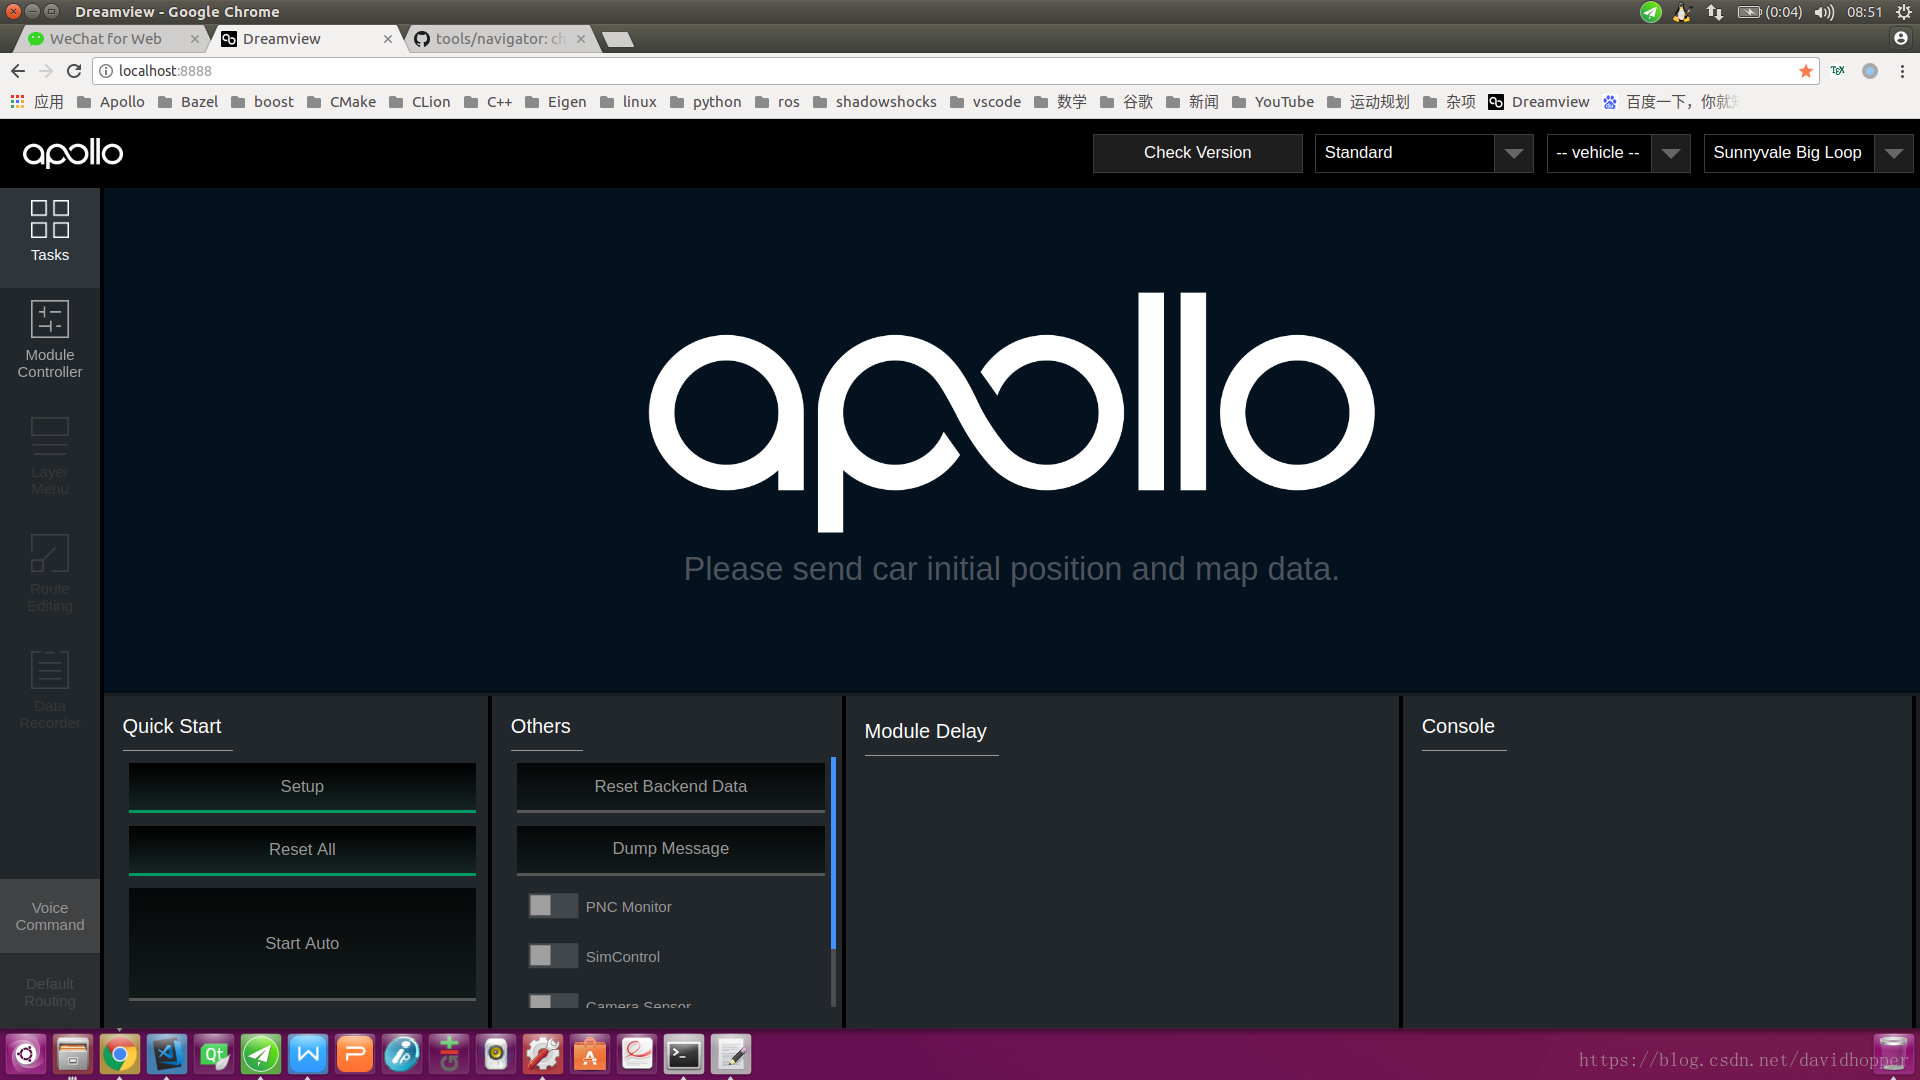Launch the Terminal from the dock

pos(684,1054)
